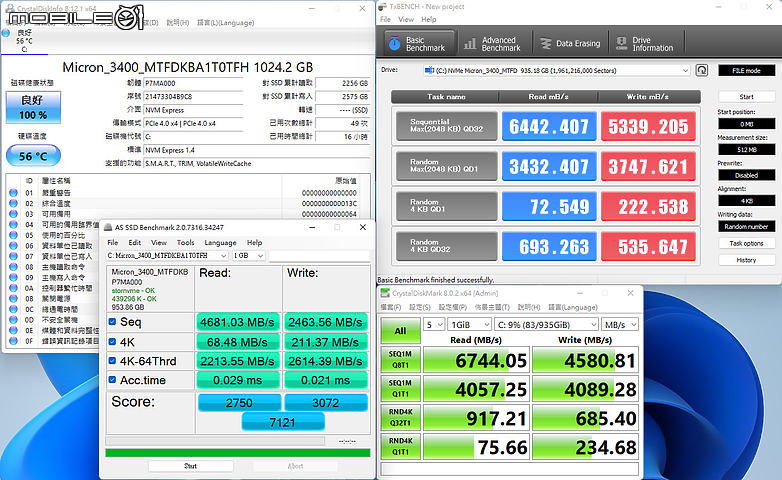Click the 512 MB measurement size field
782x480 pixels.
click(x=746, y=150)
